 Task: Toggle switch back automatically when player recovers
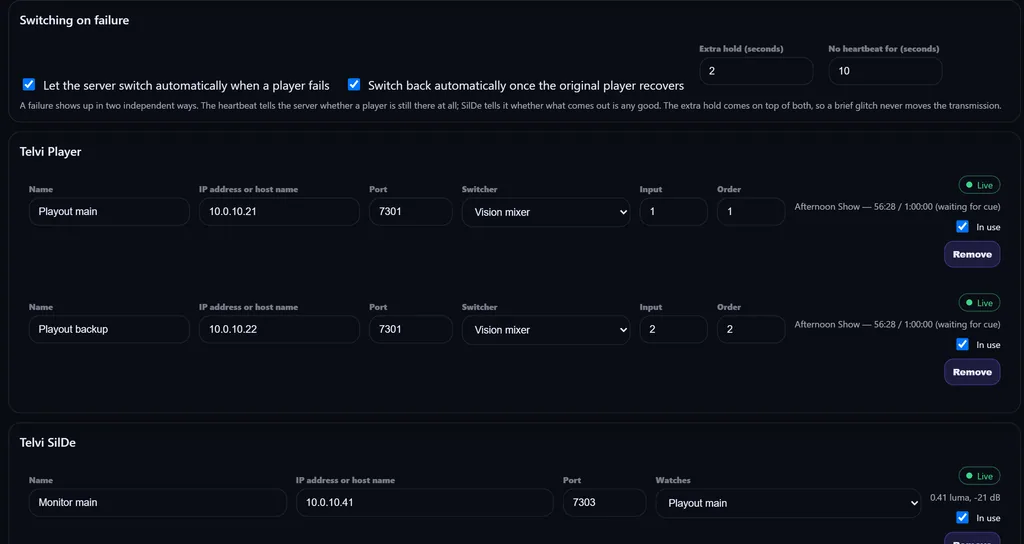pos(354,84)
